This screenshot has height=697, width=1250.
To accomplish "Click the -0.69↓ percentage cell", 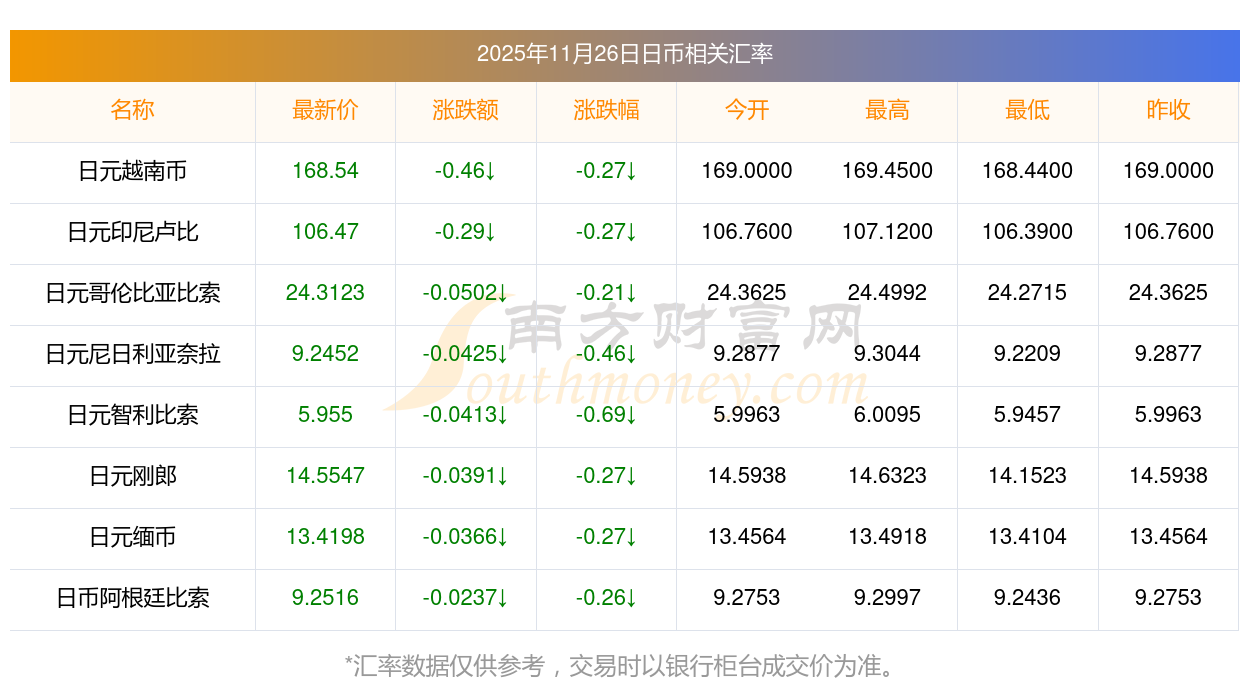I will click(x=606, y=415).
